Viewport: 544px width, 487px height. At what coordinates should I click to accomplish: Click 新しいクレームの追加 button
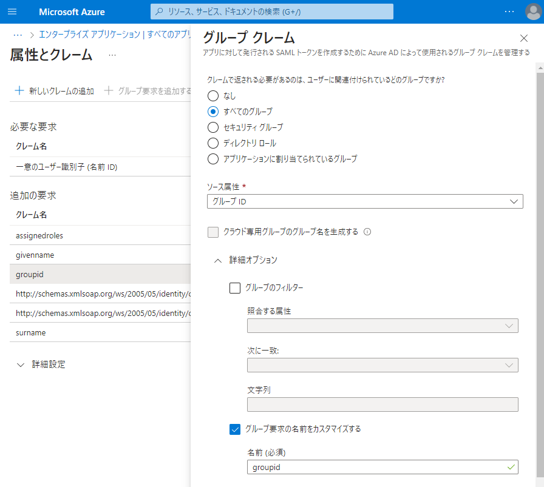pos(54,91)
